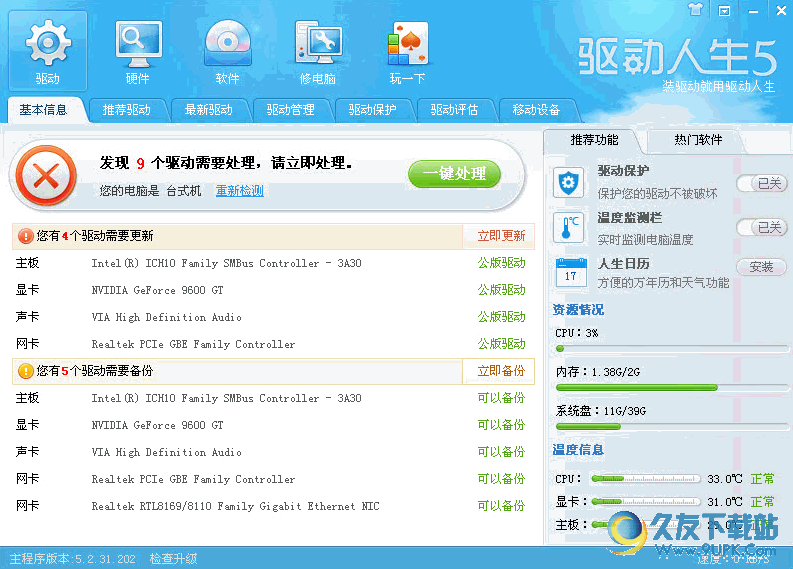Viewport: 793px width, 569px height.
Task: Click the red alert icon beside 需要更新
Action: 25,236
